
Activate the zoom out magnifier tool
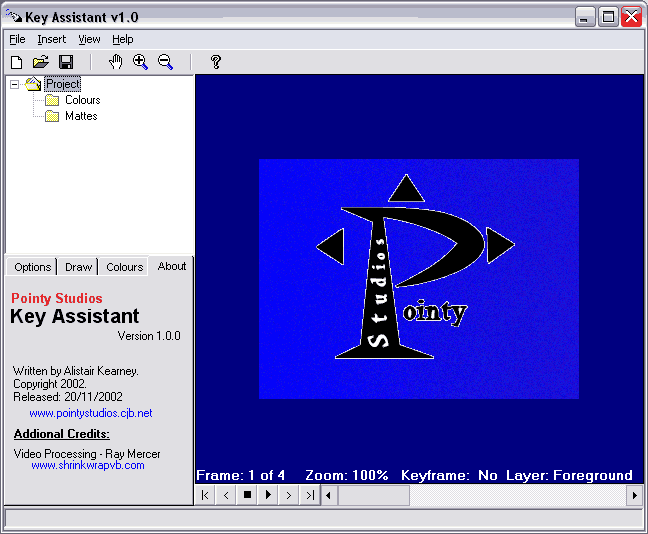(165, 62)
